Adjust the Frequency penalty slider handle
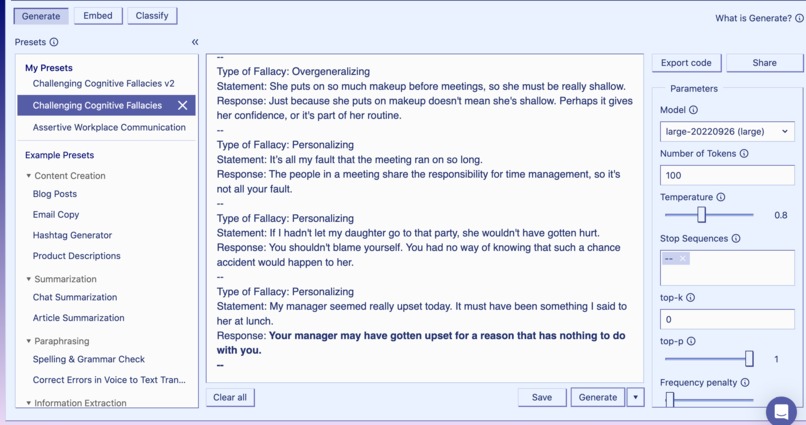Screen dimensions: 806x425 click(670, 400)
